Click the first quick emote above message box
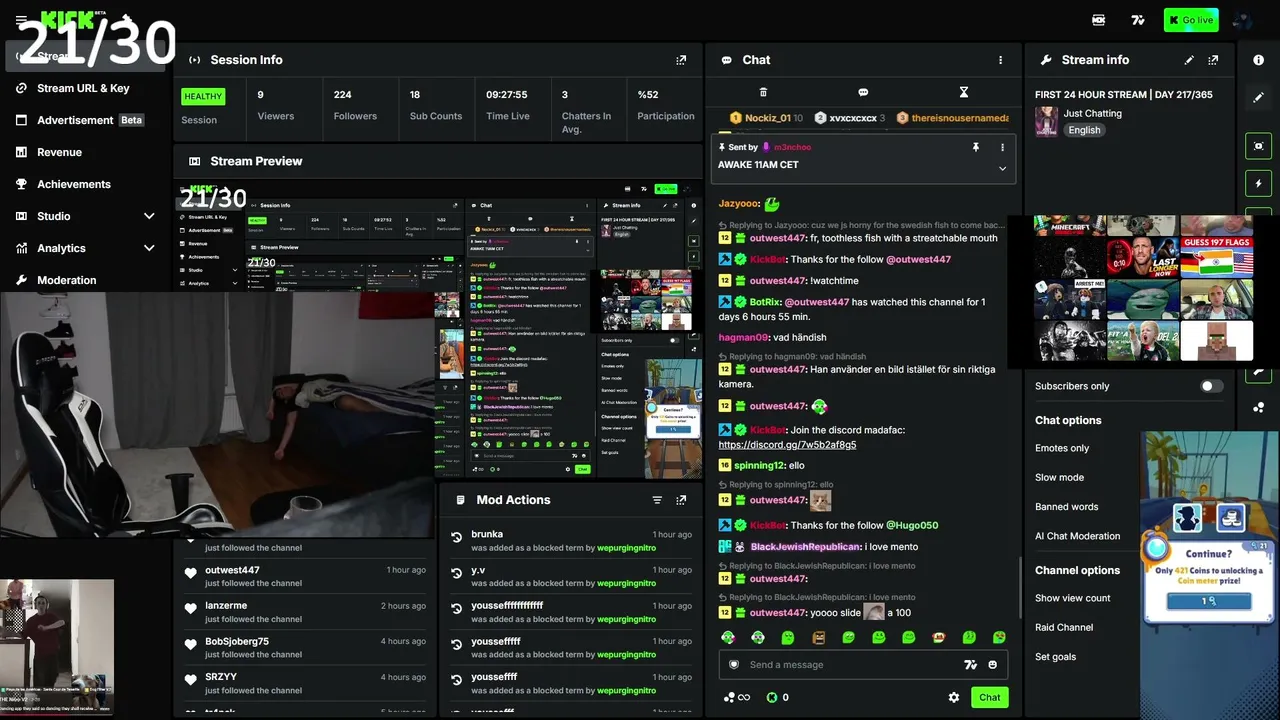The width and height of the screenshot is (1280, 720). (728, 637)
